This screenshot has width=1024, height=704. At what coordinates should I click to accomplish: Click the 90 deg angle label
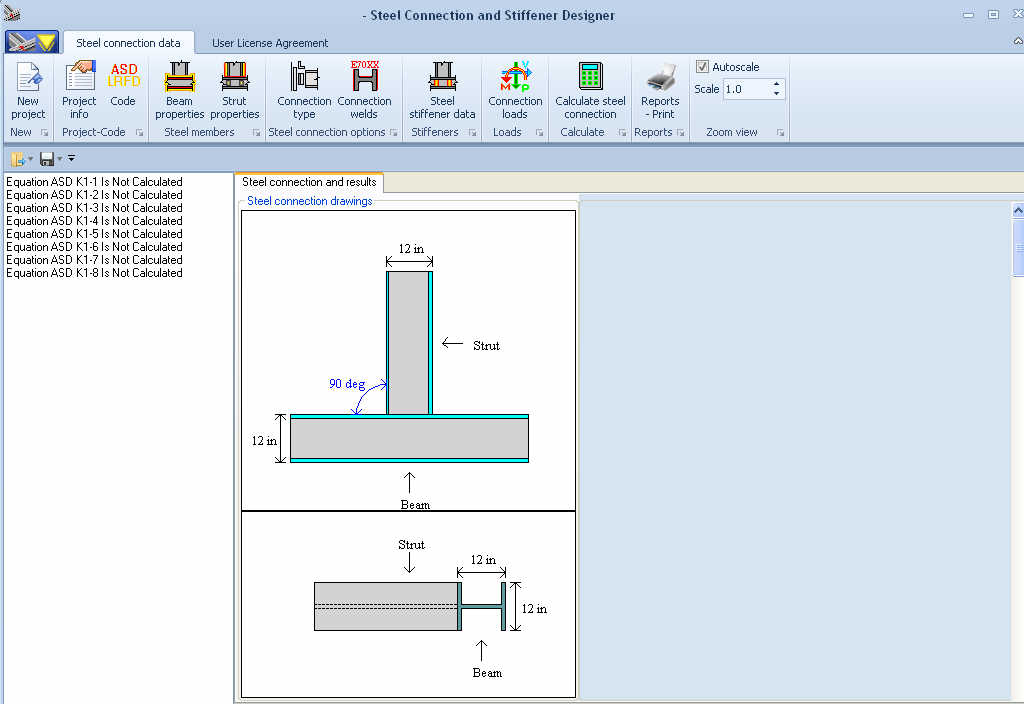347,384
